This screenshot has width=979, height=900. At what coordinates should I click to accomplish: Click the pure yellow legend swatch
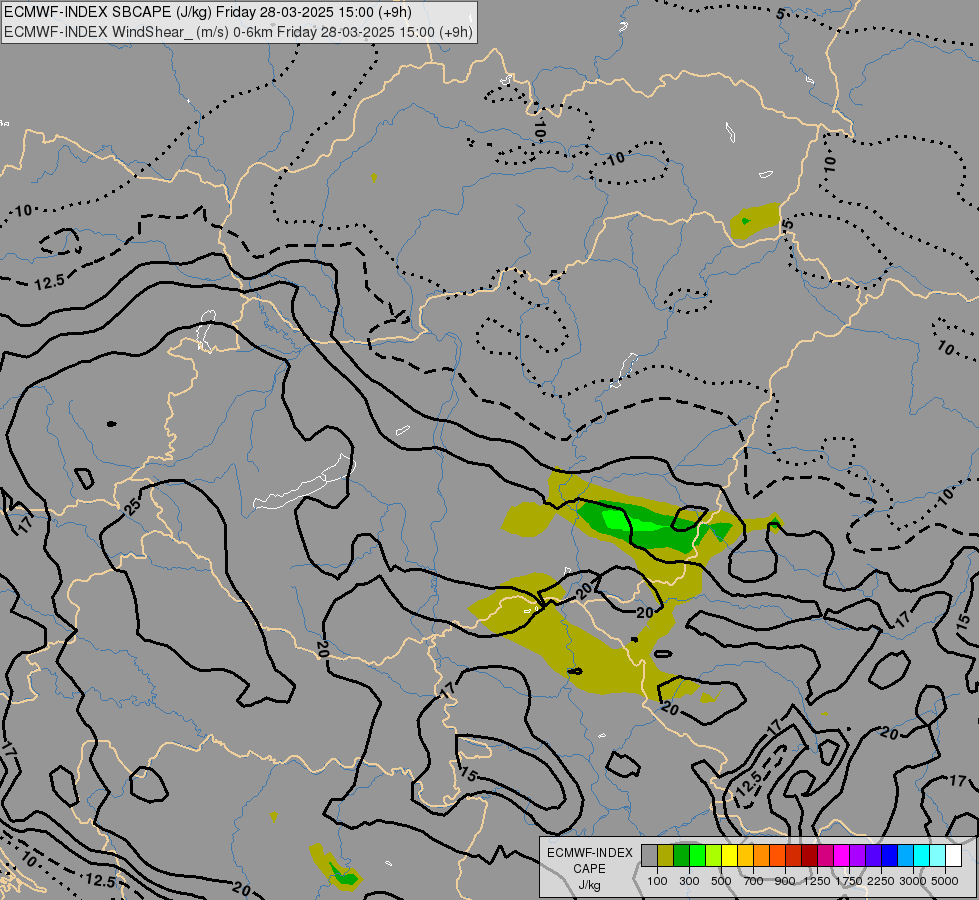click(x=729, y=856)
